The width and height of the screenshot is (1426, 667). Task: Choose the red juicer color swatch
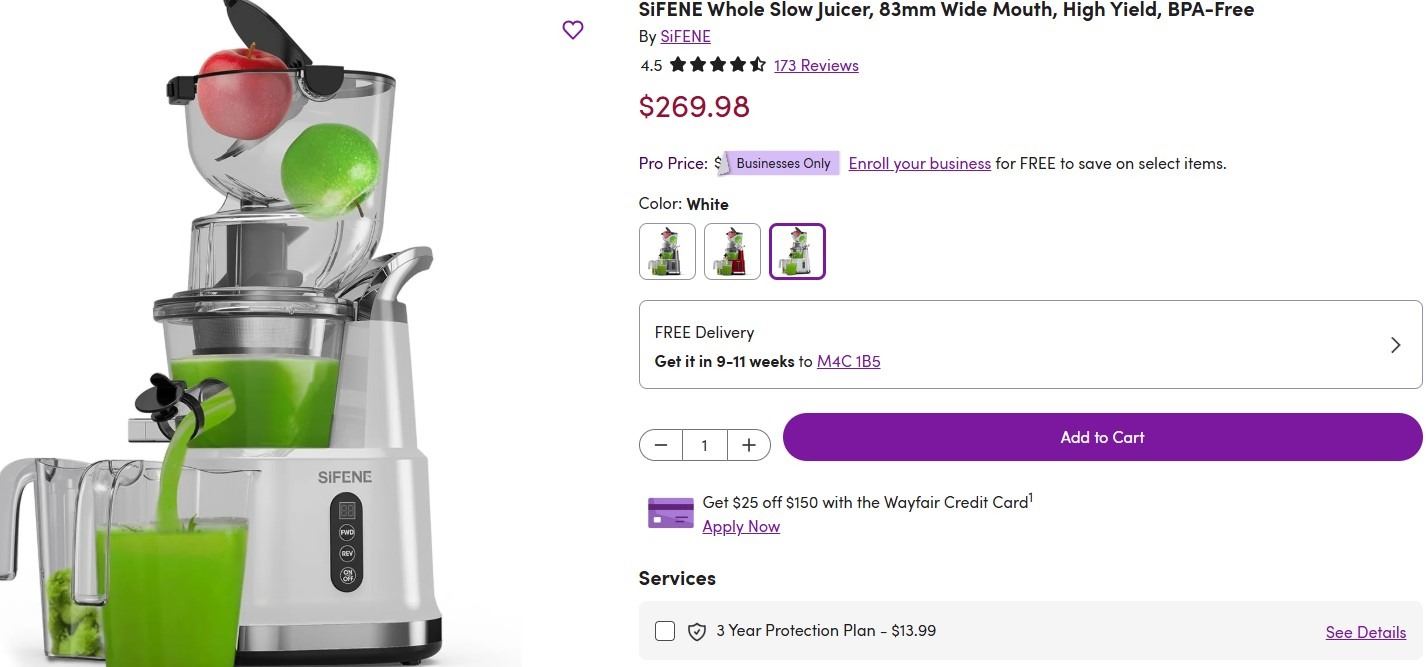click(732, 251)
